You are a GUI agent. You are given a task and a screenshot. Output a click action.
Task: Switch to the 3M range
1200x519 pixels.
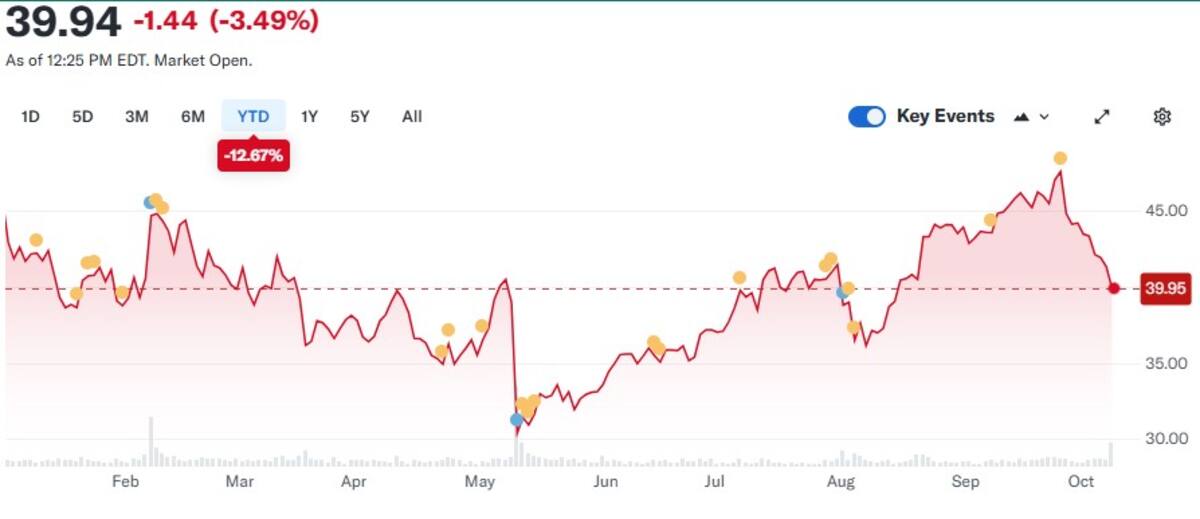[137, 117]
